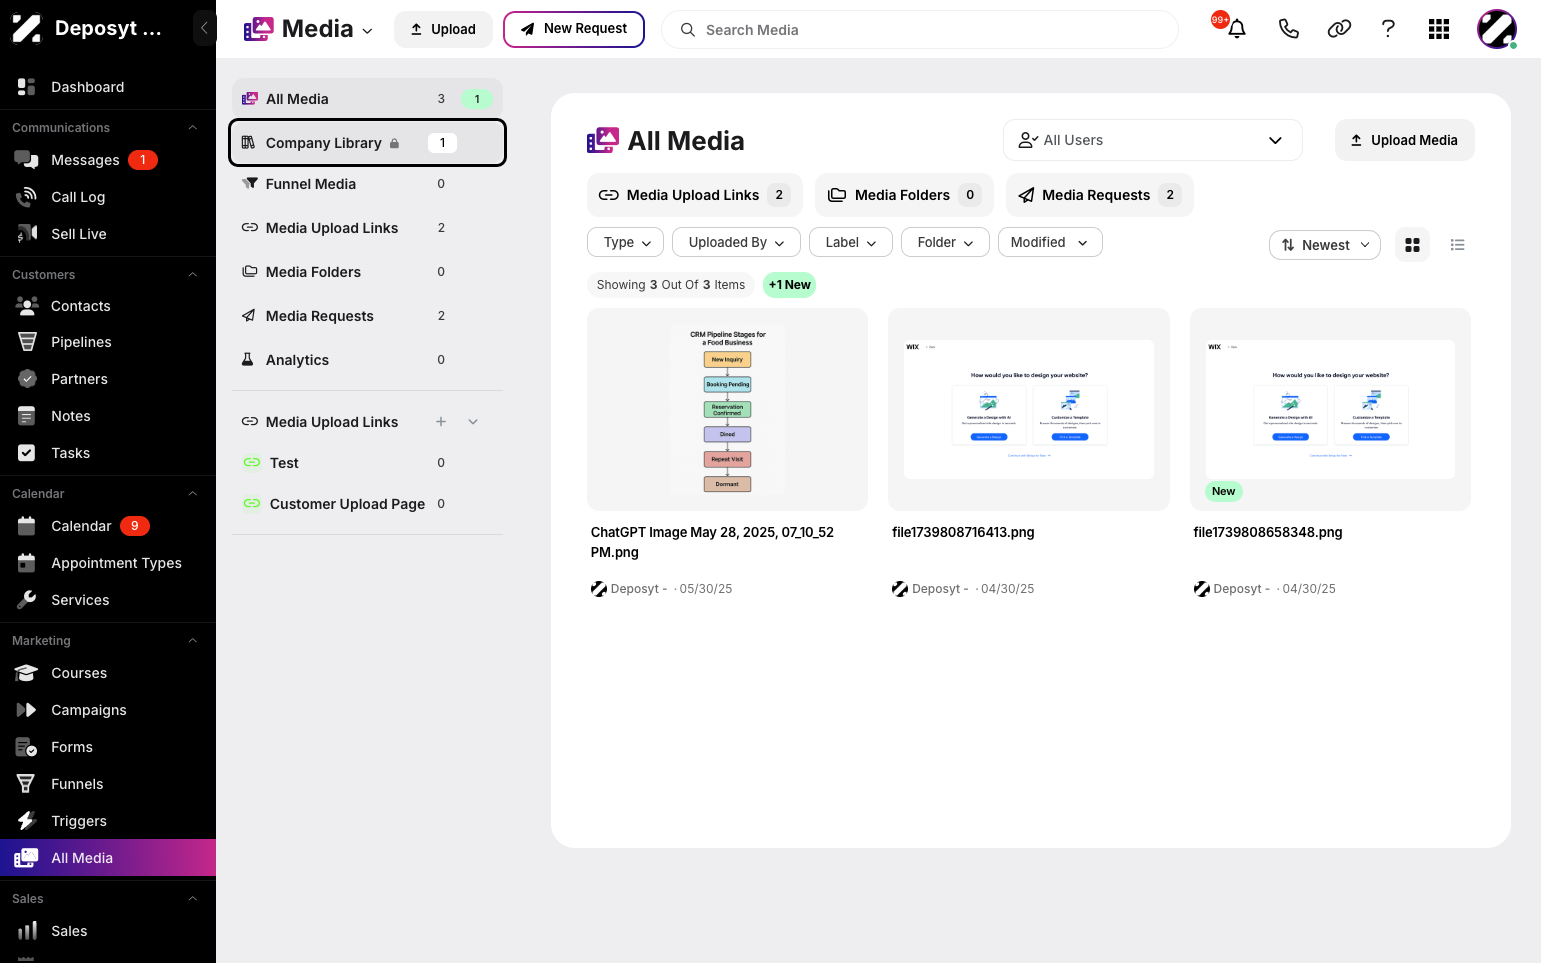Switch to list view icon

pos(1457,245)
